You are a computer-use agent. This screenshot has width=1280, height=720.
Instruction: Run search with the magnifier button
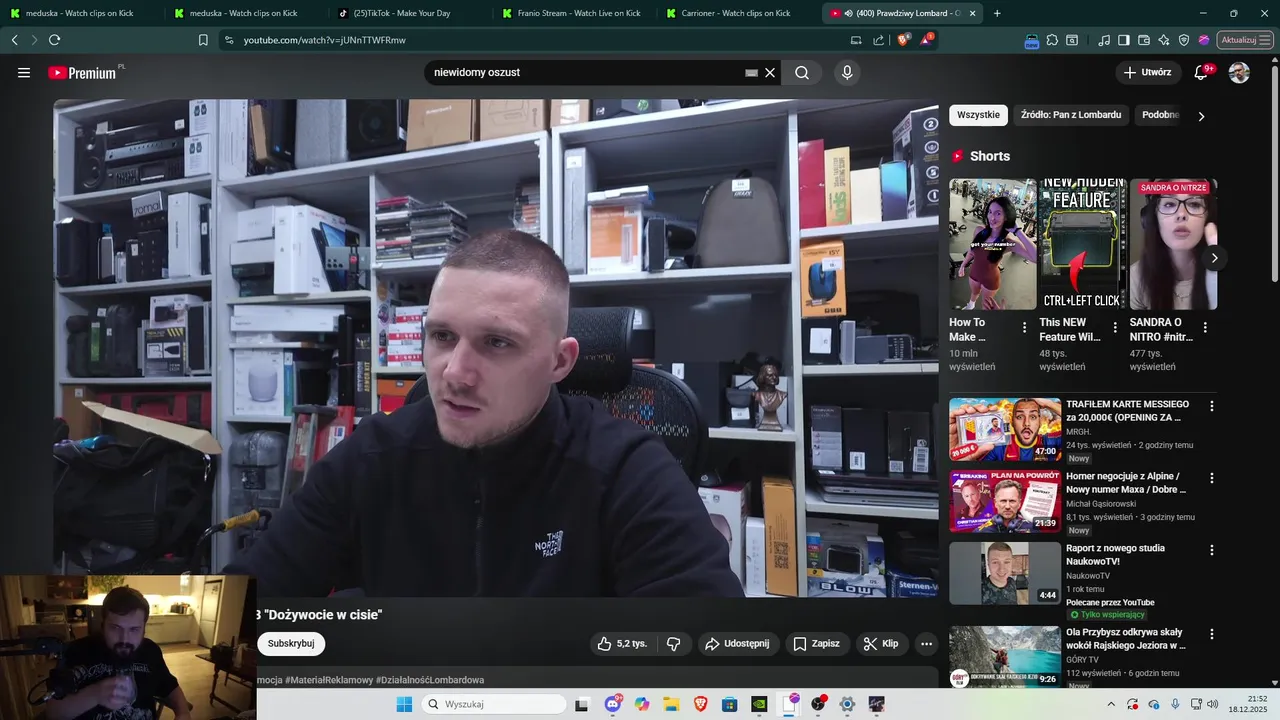tap(802, 73)
